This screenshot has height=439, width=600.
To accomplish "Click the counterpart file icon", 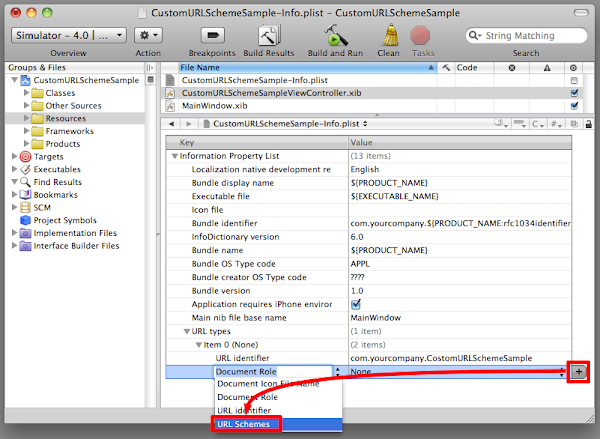I will pyautogui.click(x=574, y=124).
